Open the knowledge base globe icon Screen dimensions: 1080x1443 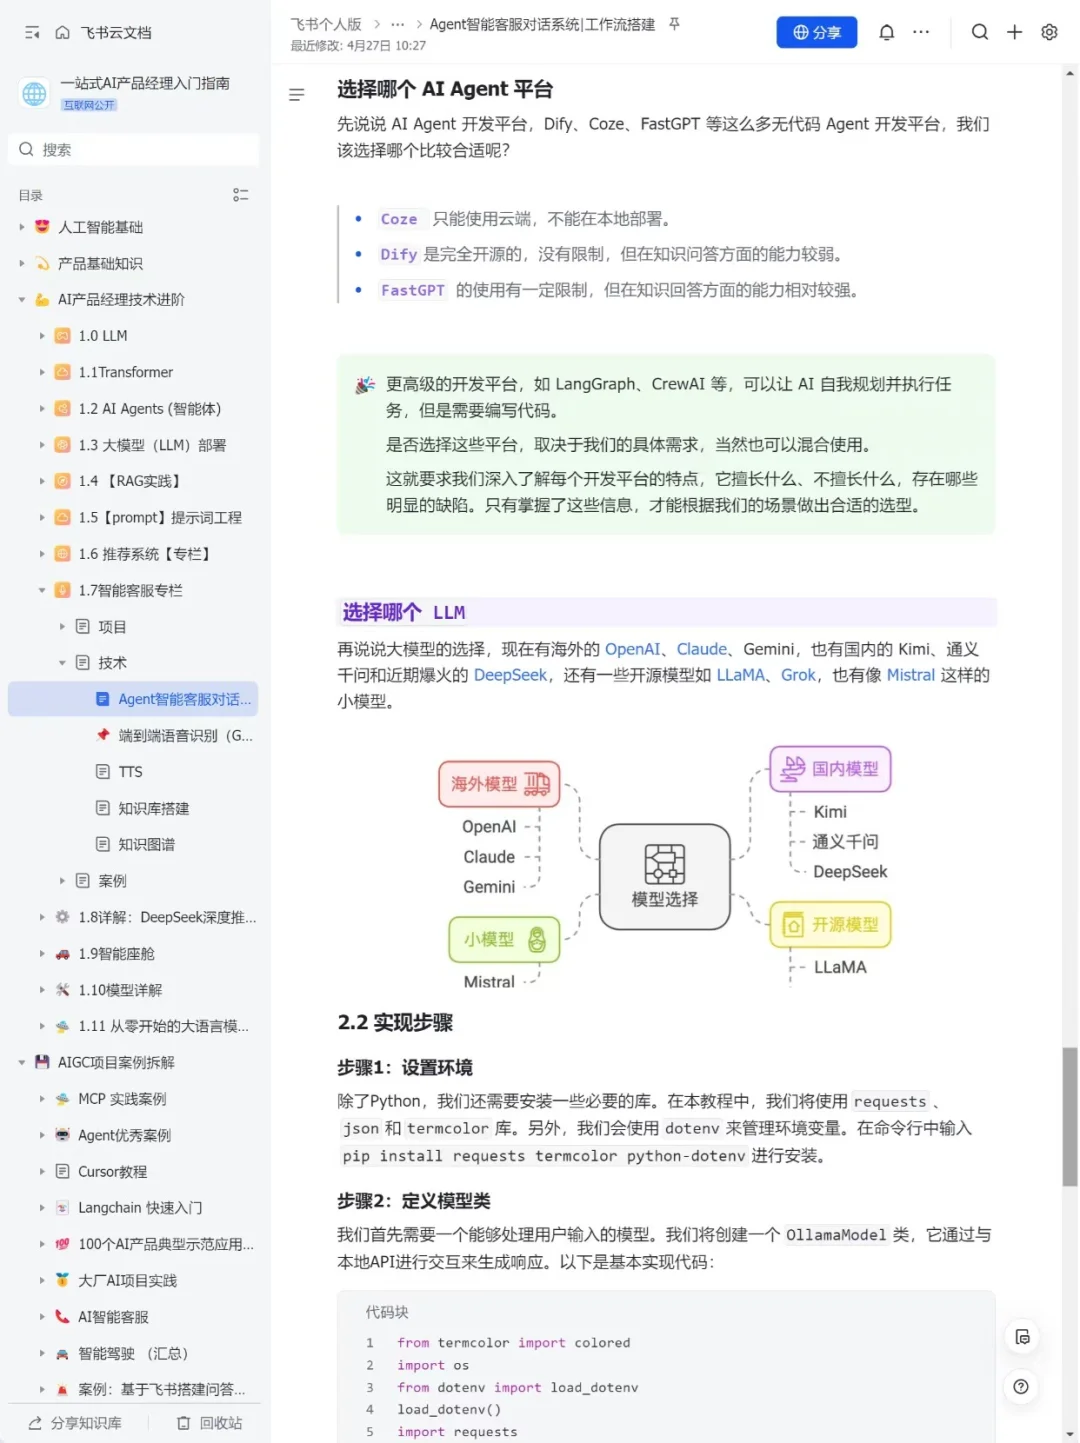35,93
